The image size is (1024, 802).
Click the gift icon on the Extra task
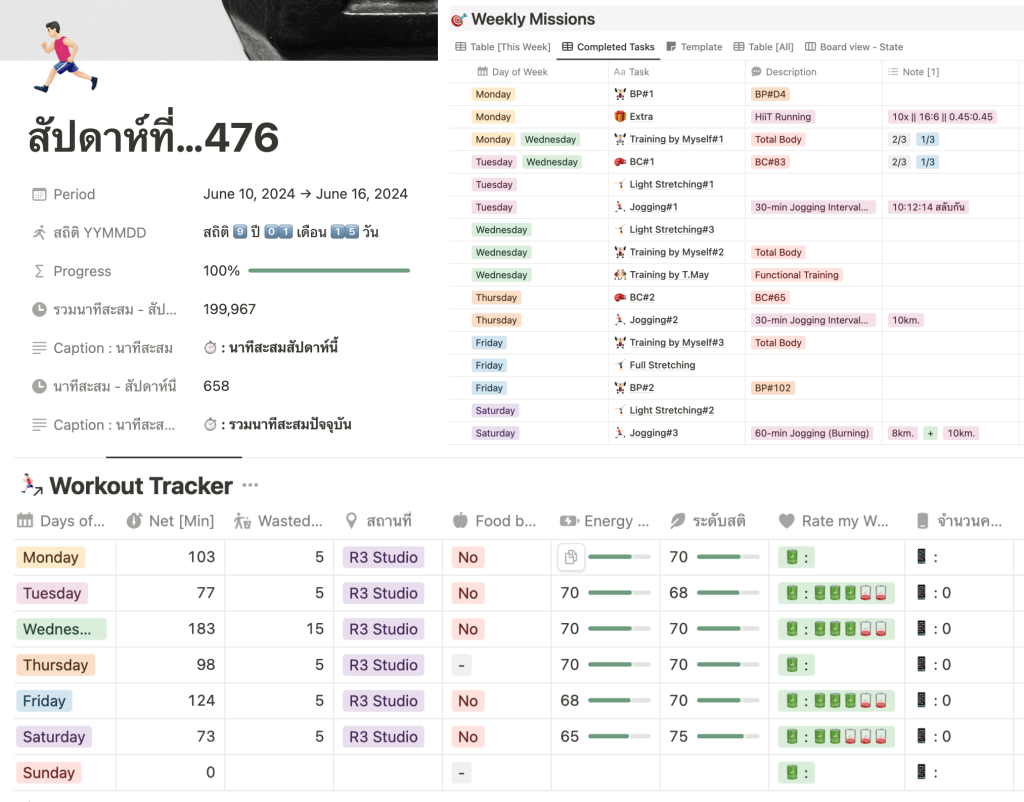[620, 117]
